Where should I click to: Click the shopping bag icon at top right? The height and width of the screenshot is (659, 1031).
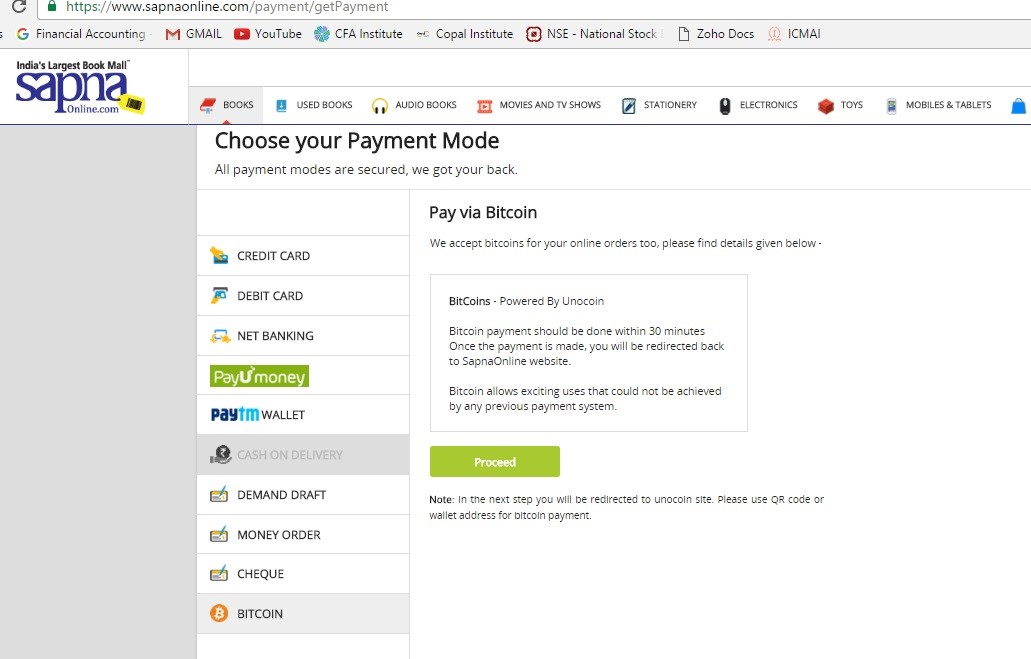(1018, 105)
